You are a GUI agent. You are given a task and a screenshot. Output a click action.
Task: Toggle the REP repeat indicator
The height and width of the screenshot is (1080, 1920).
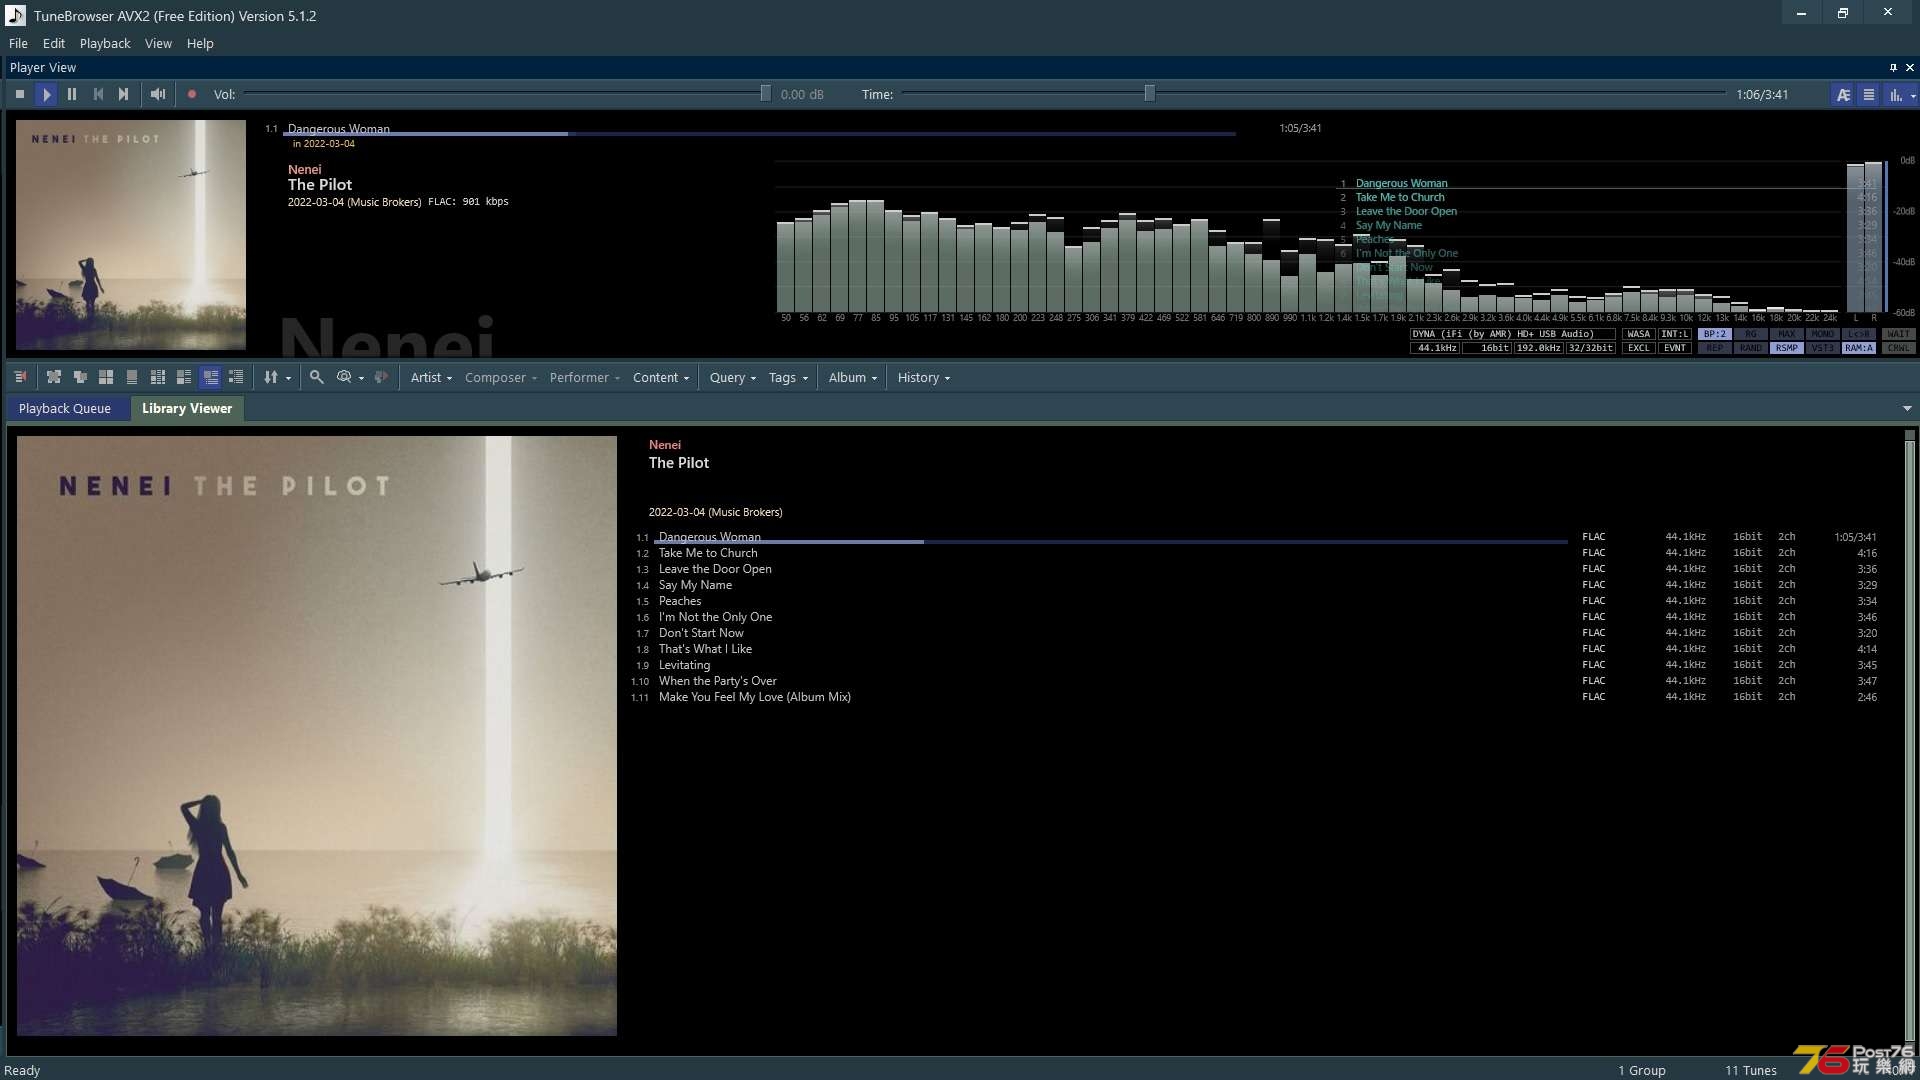(x=1715, y=348)
